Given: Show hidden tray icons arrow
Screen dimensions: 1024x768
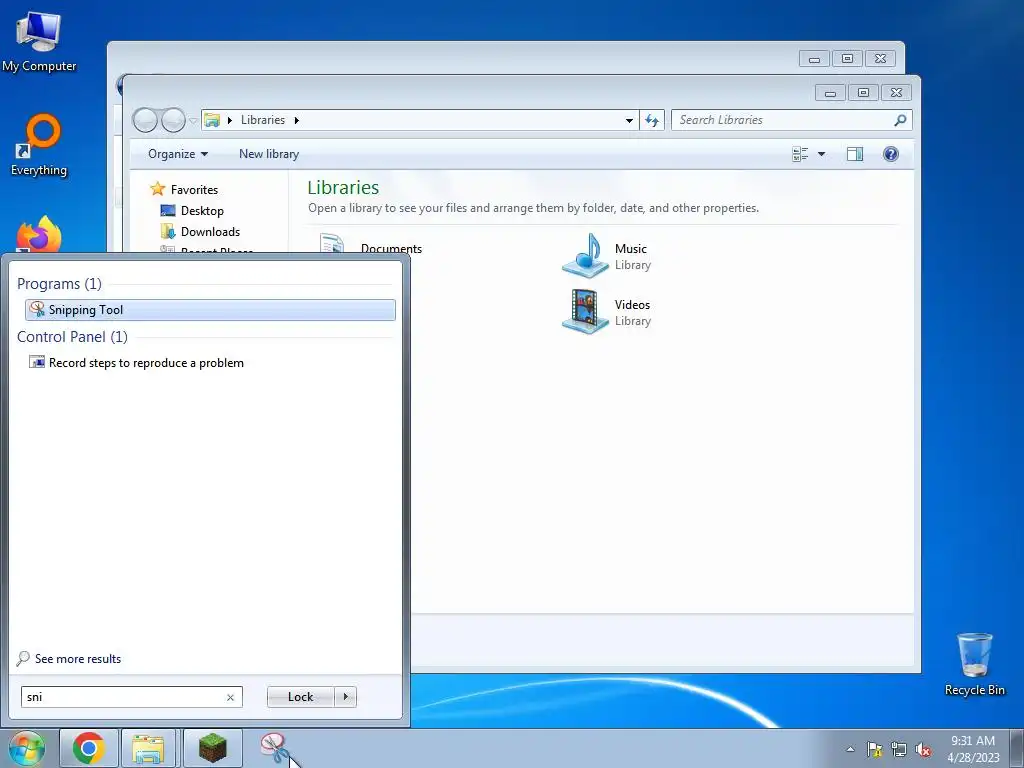Looking at the screenshot, I should tap(850, 749).
